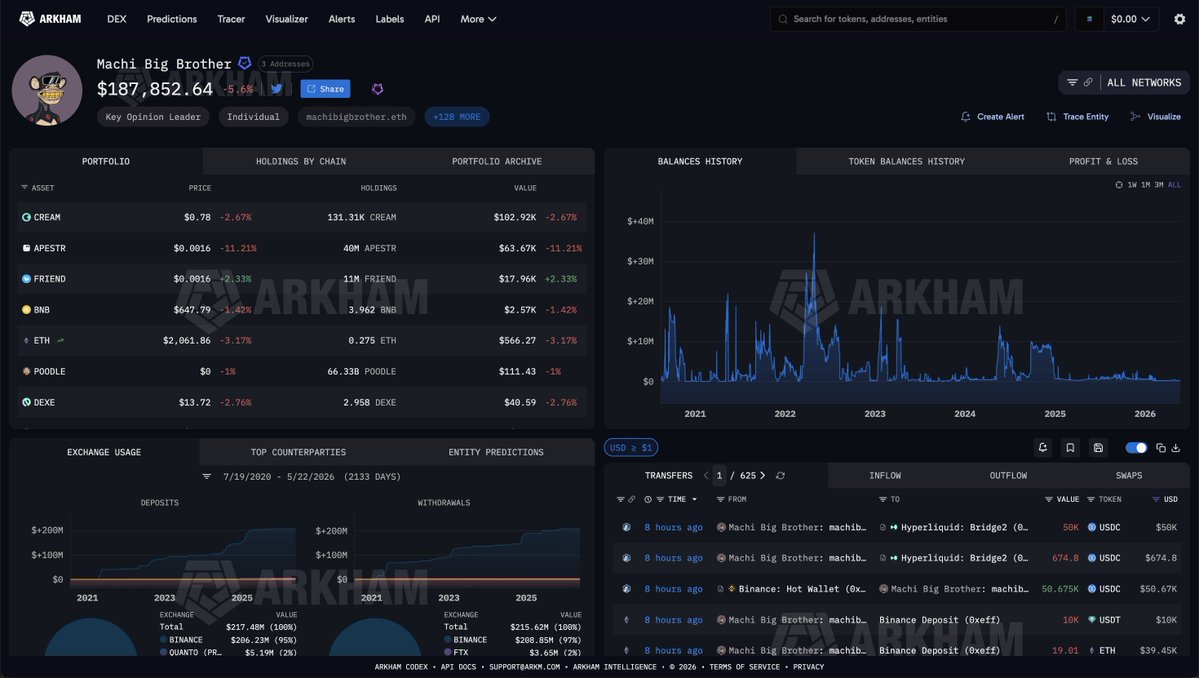Click the CREAM token icon

point(26,217)
